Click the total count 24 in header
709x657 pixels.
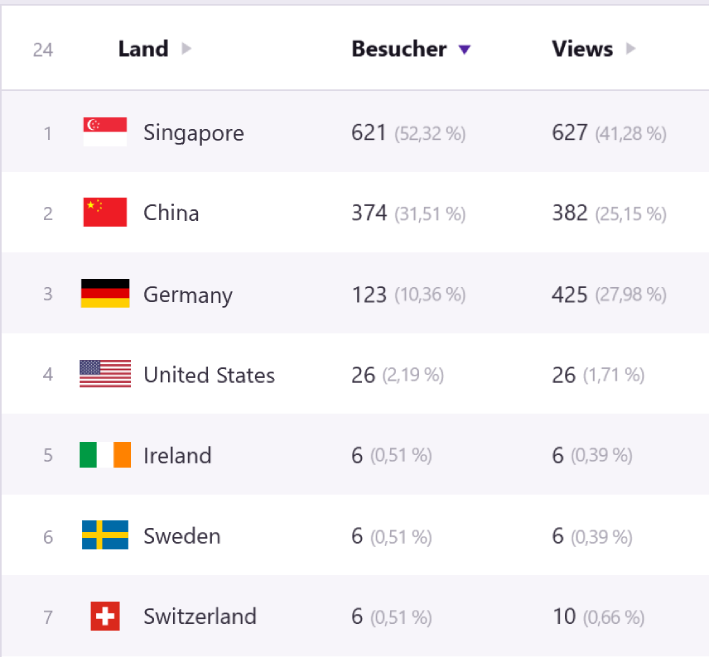coord(43,50)
